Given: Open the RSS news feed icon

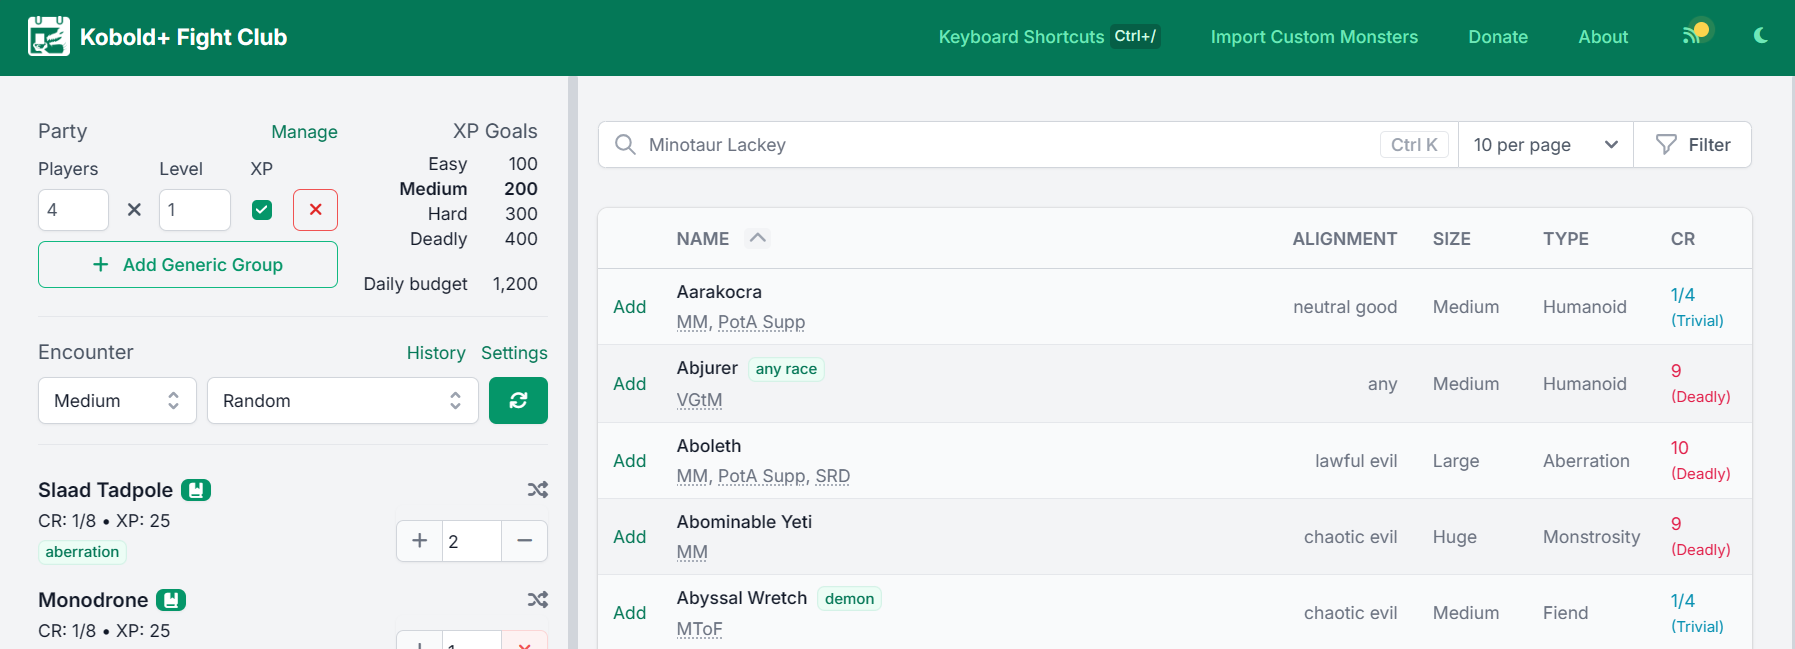Looking at the screenshot, I should click(x=1692, y=36).
